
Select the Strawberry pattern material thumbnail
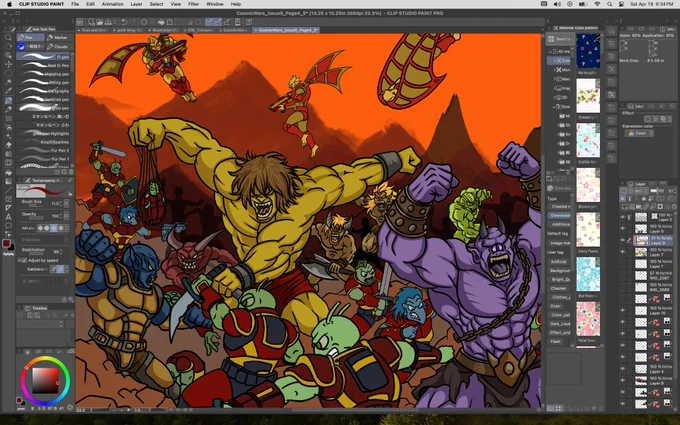pos(588,96)
